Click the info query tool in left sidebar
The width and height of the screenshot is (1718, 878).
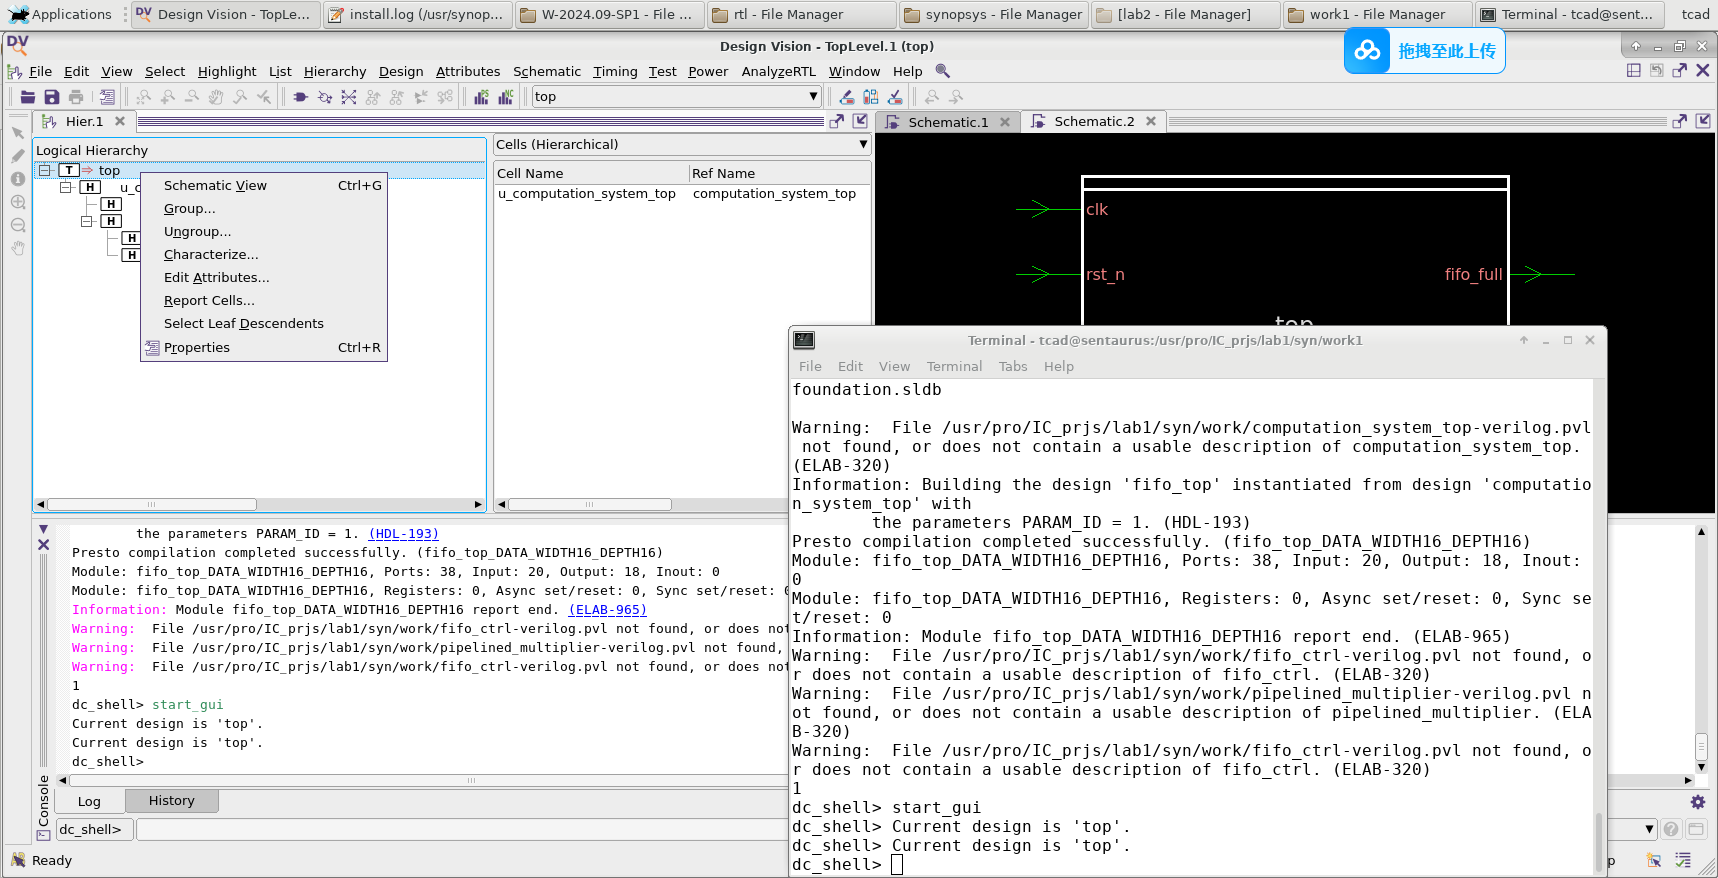(x=18, y=179)
